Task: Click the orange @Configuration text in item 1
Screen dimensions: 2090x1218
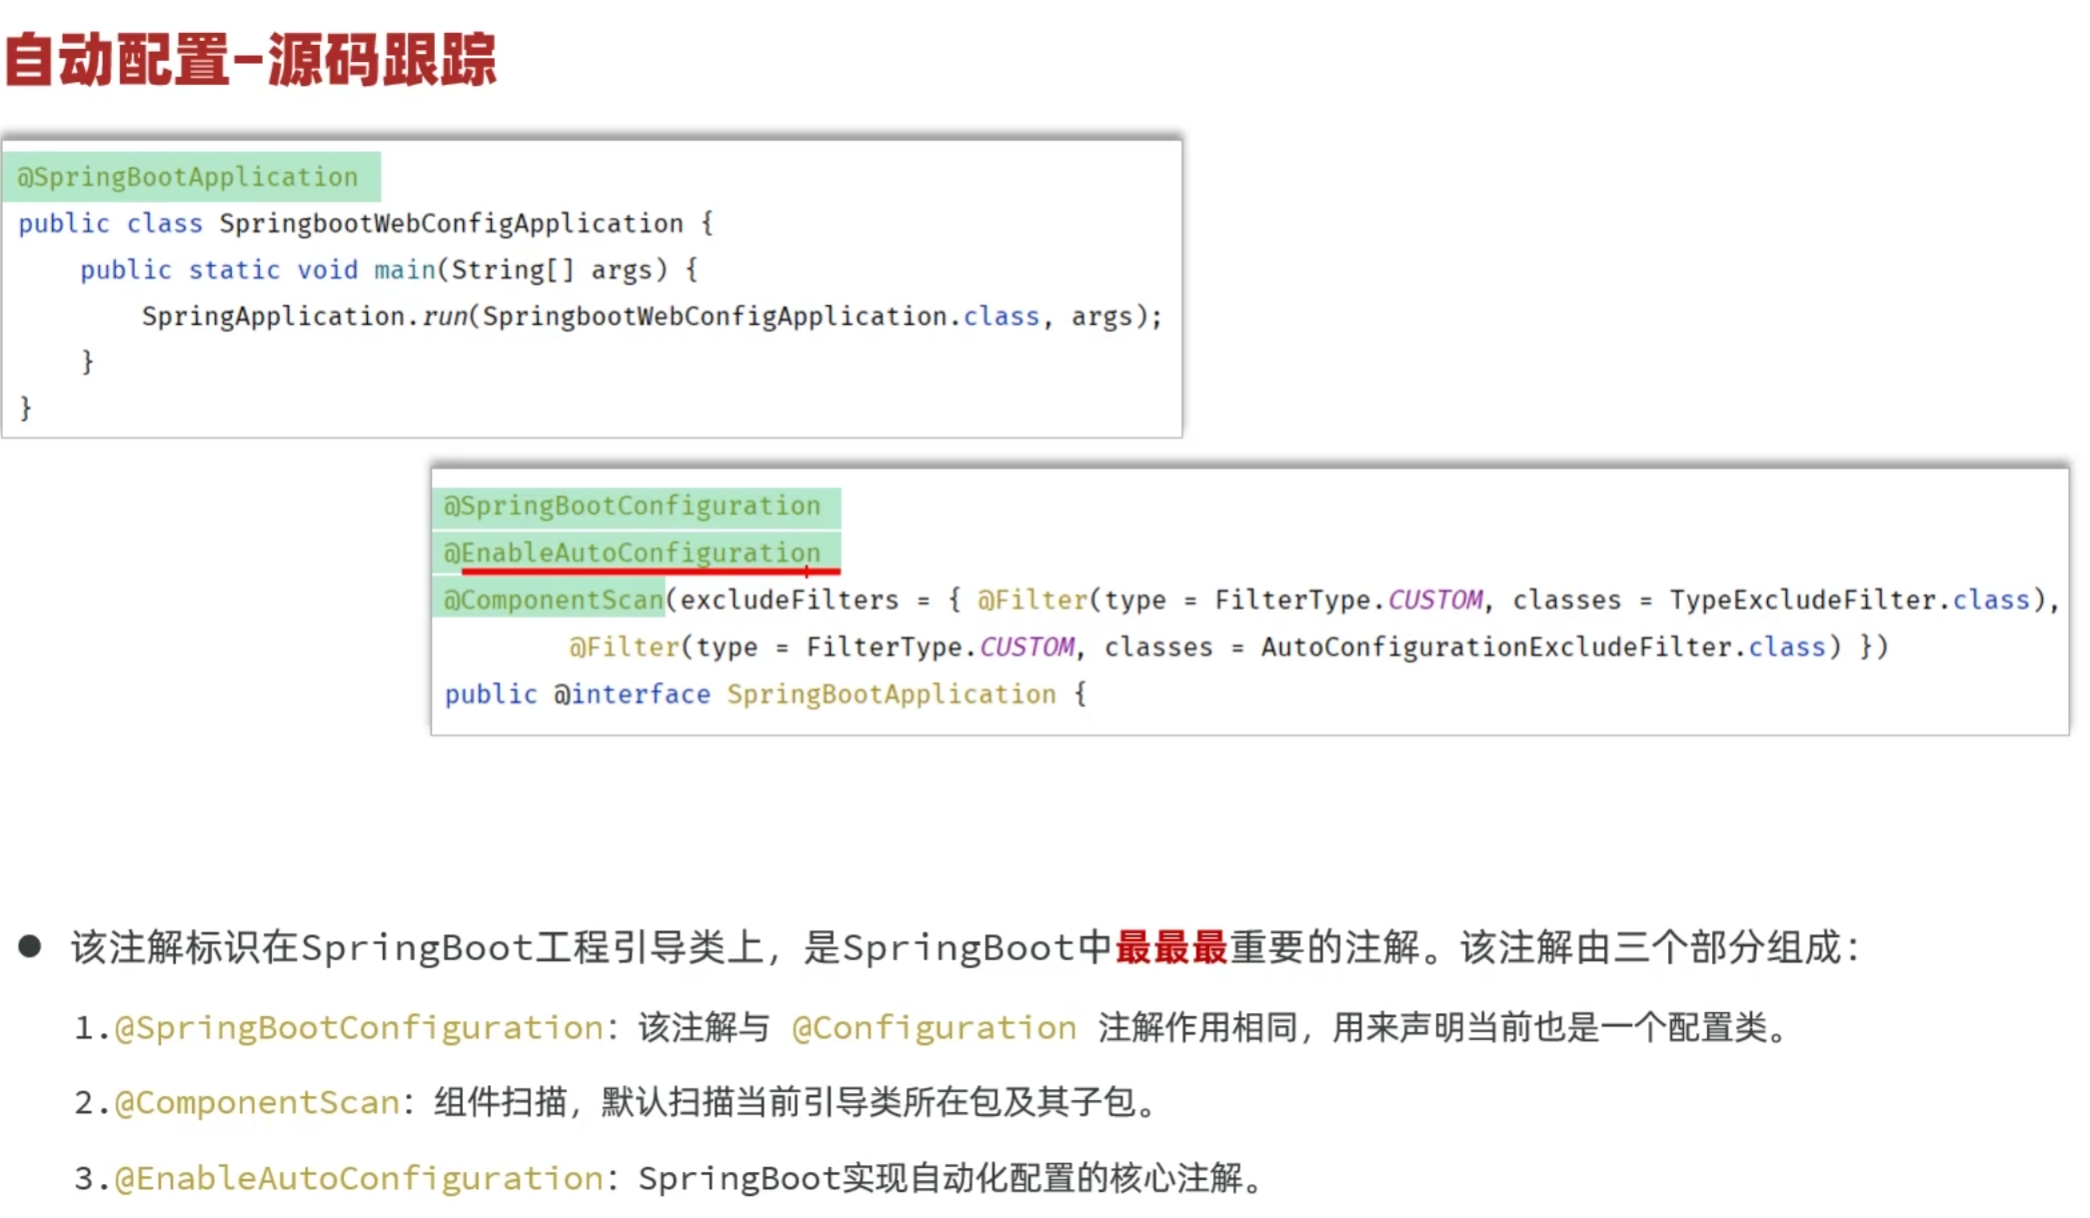Action: click(934, 1028)
